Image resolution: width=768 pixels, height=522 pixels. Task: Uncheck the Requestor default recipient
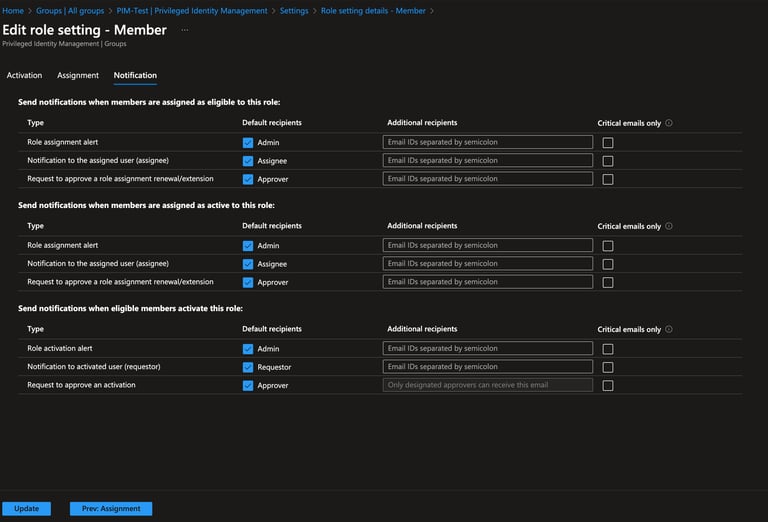(248, 367)
